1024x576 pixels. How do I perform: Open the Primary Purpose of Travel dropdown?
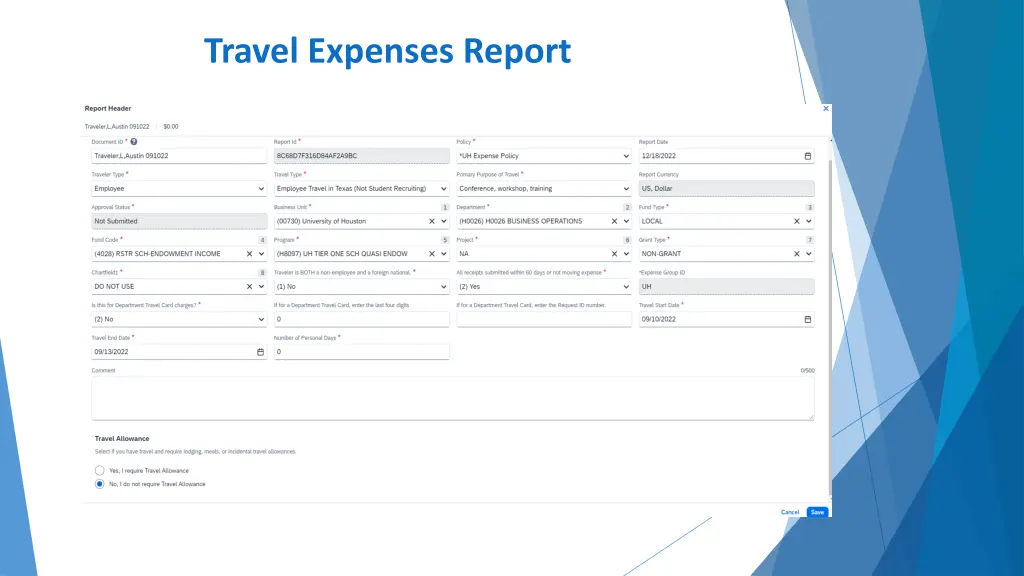click(543, 189)
